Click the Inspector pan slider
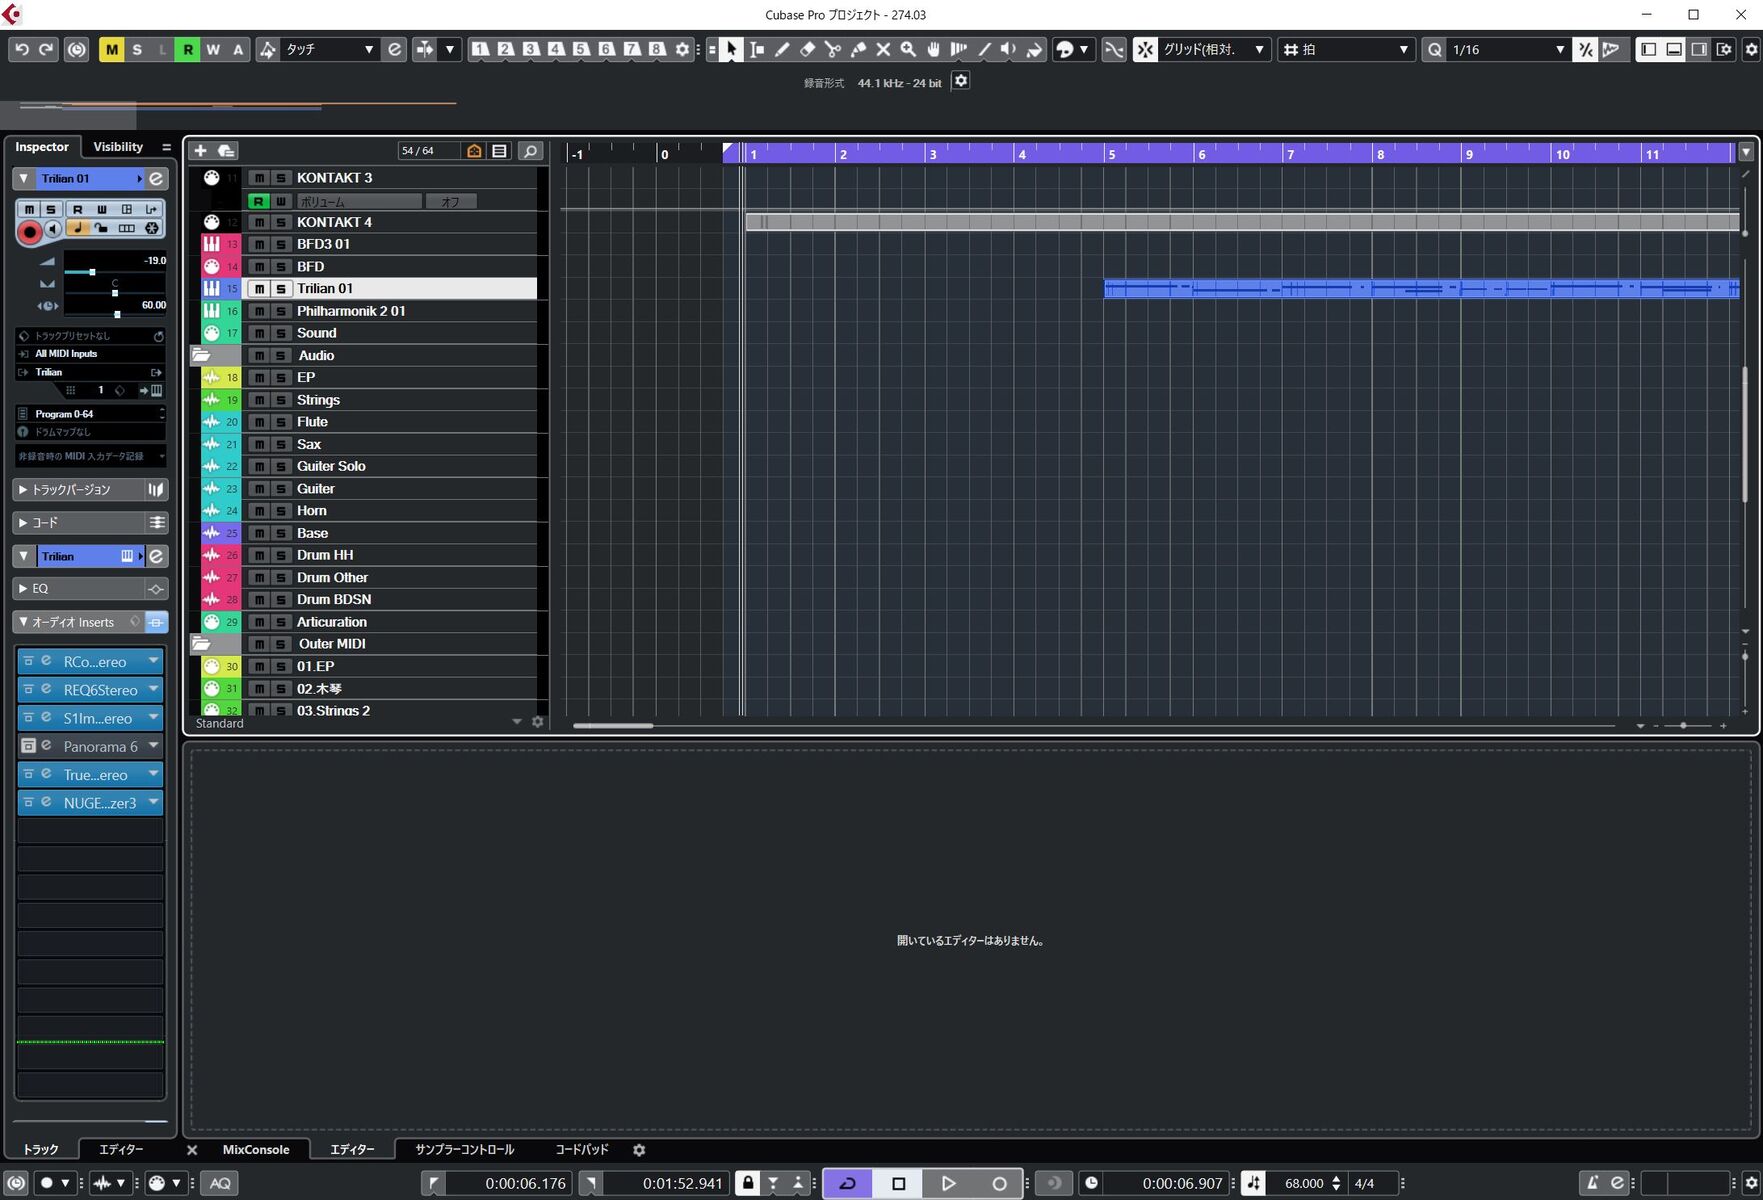This screenshot has width=1763, height=1200. pos(115,292)
